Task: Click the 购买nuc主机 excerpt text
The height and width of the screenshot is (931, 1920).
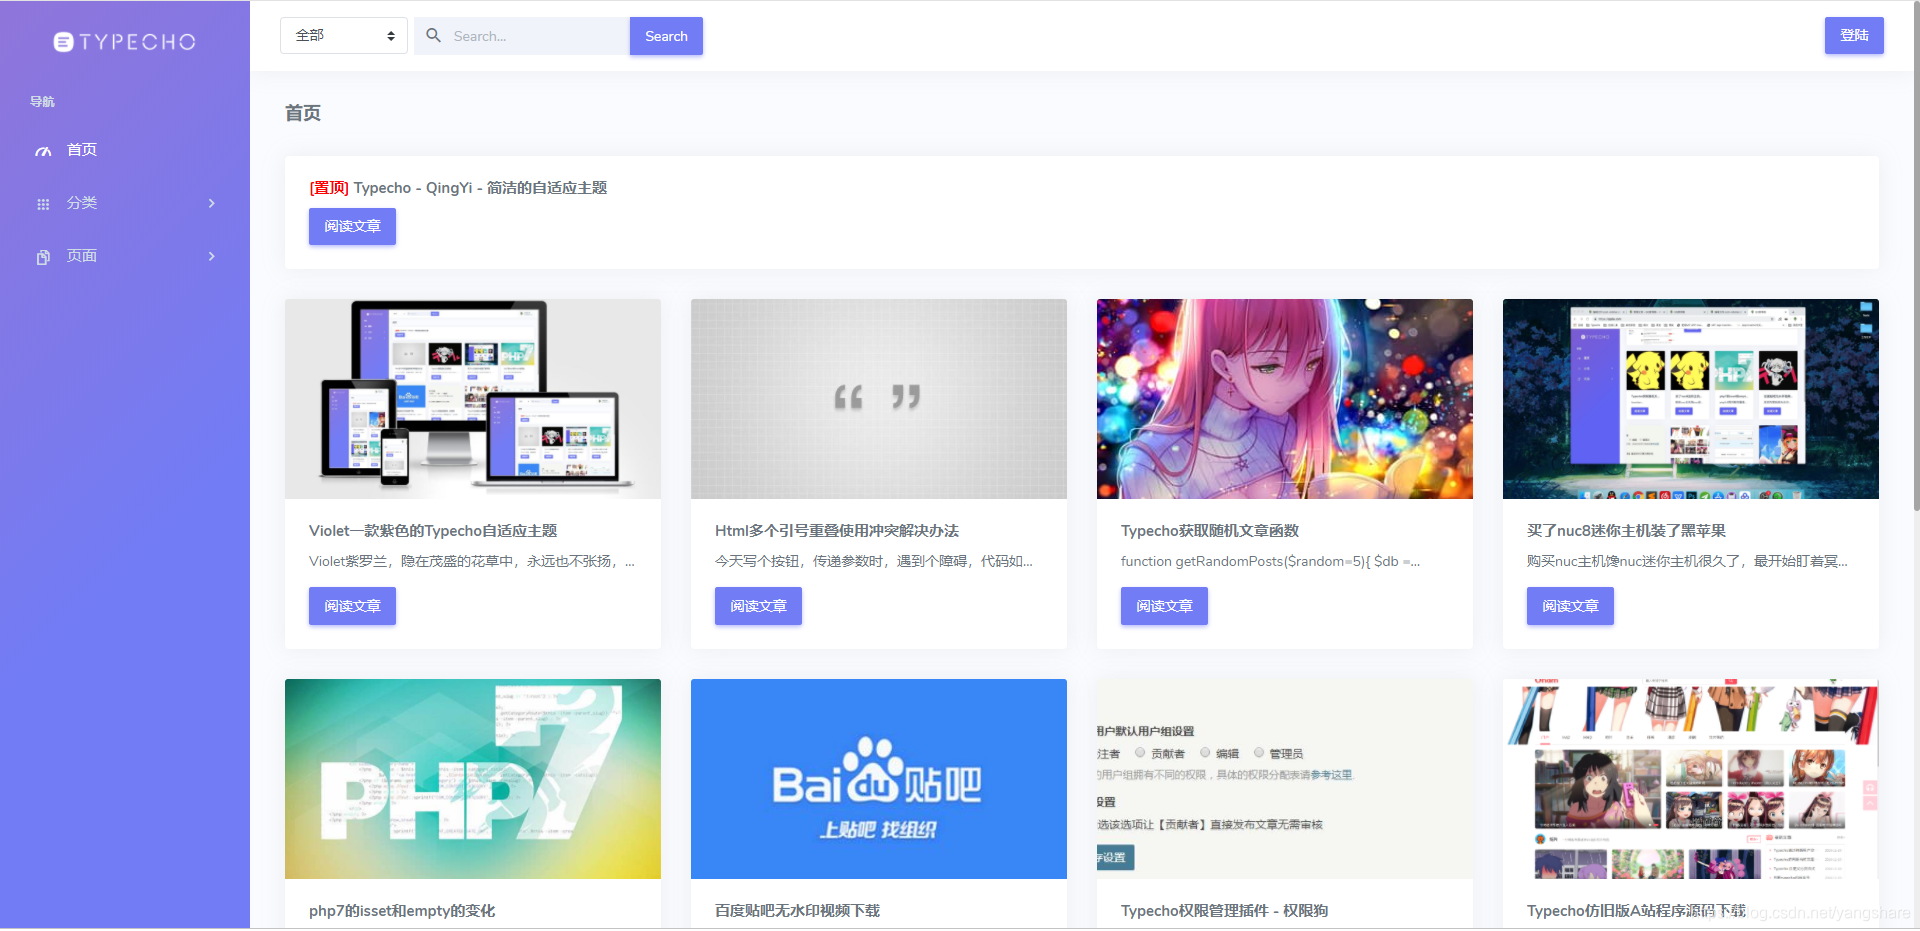Action: click(x=1687, y=561)
